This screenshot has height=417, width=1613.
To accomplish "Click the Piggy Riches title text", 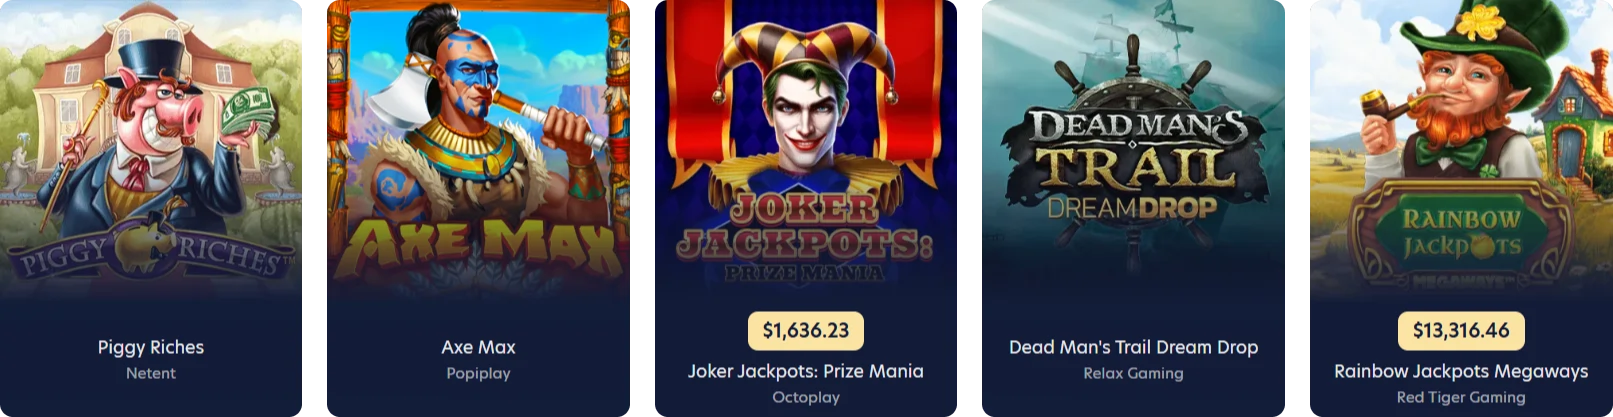I will click(151, 347).
